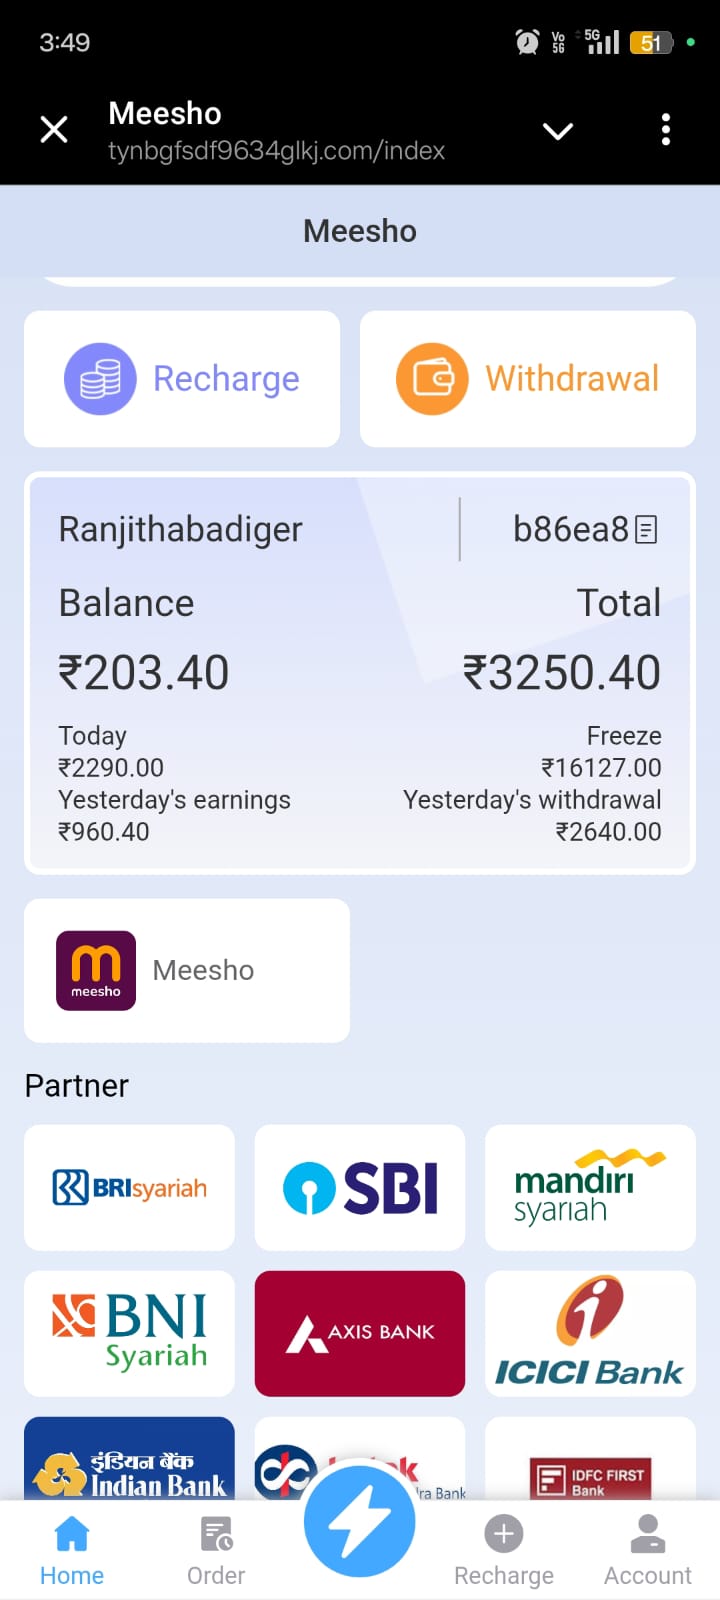Image resolution: width=720 pixels, height=1600 pixels.
Task: Tap the BNI Syariah partner tile
Action: pyautogui.click(x=130, y=1333)
